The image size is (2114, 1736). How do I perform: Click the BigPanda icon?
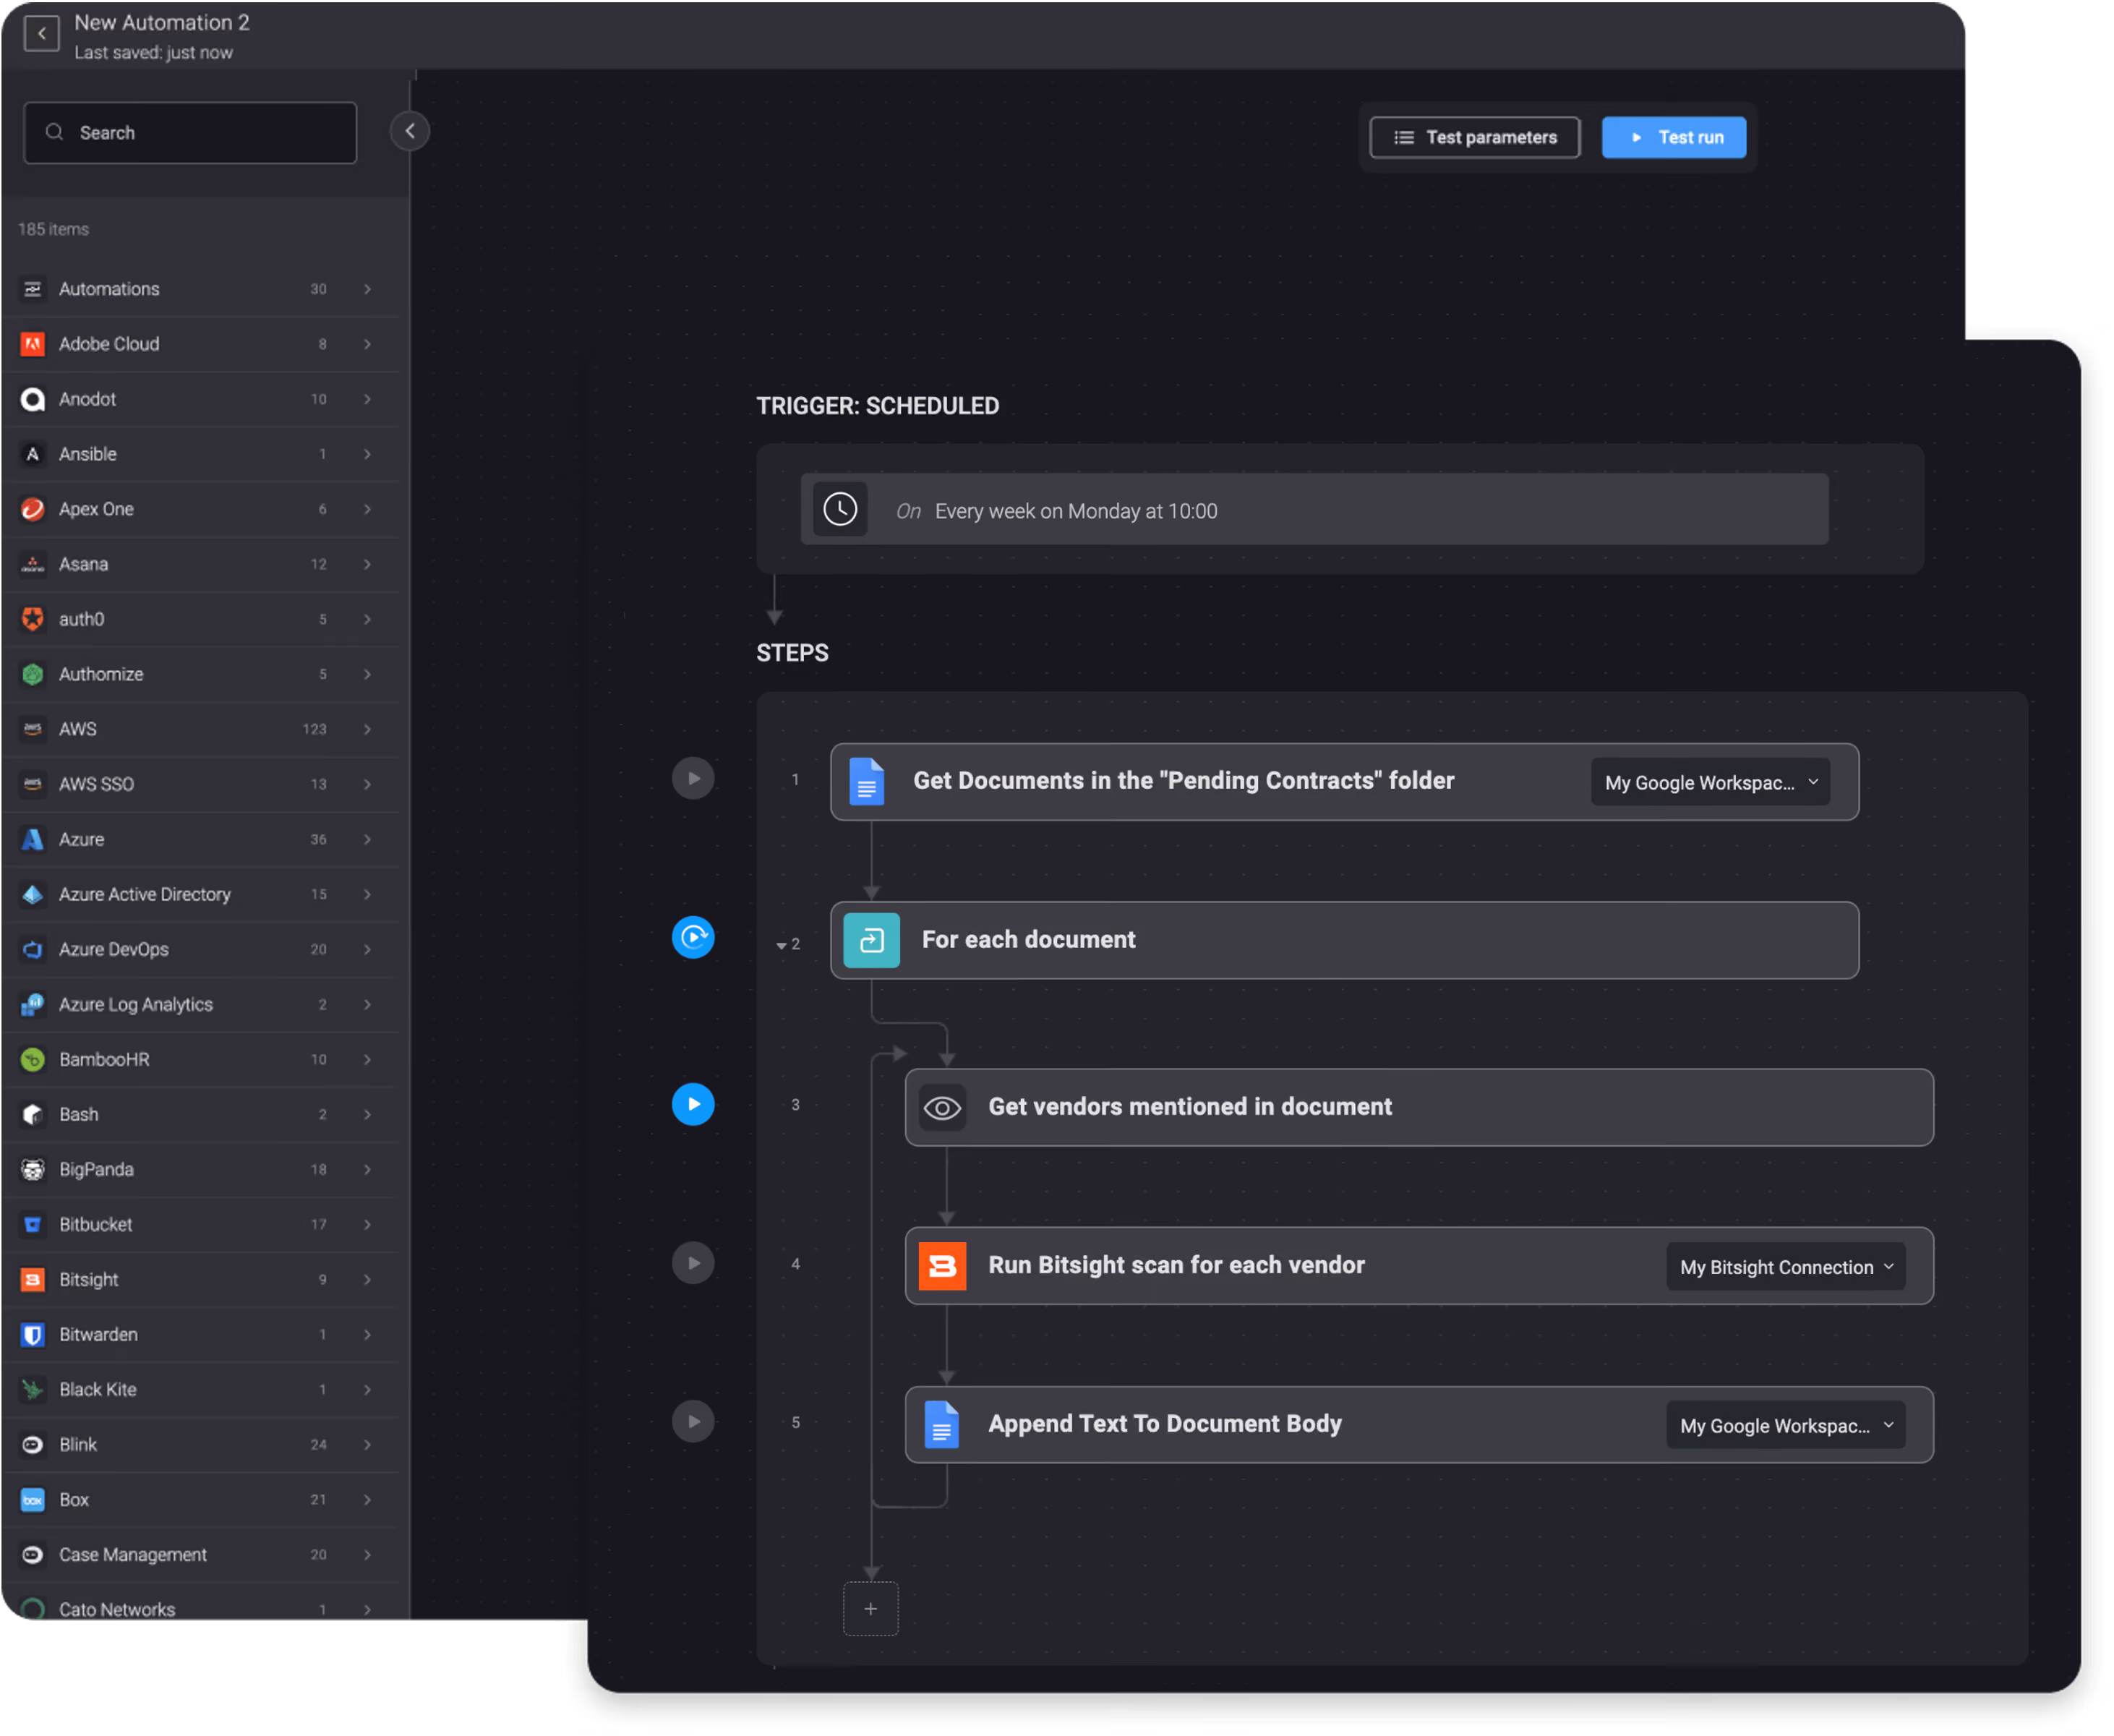pos(33,1171)
